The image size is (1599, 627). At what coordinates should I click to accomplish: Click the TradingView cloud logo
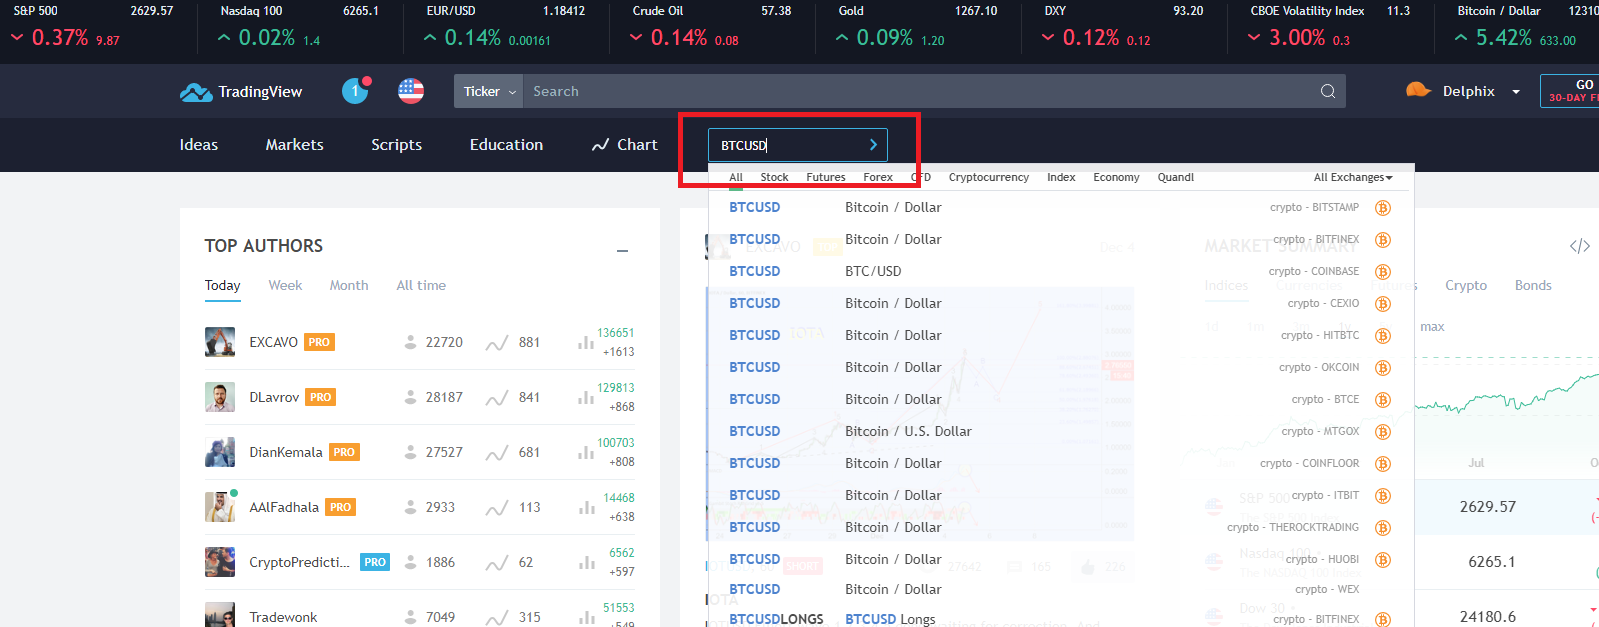tap(195, 92)
